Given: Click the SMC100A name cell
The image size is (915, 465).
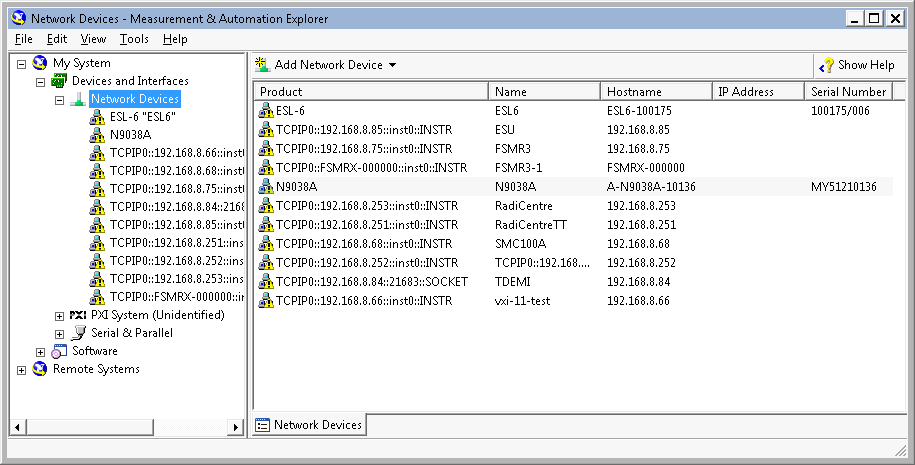Looking at the screenshot, I should click(521, 244).
